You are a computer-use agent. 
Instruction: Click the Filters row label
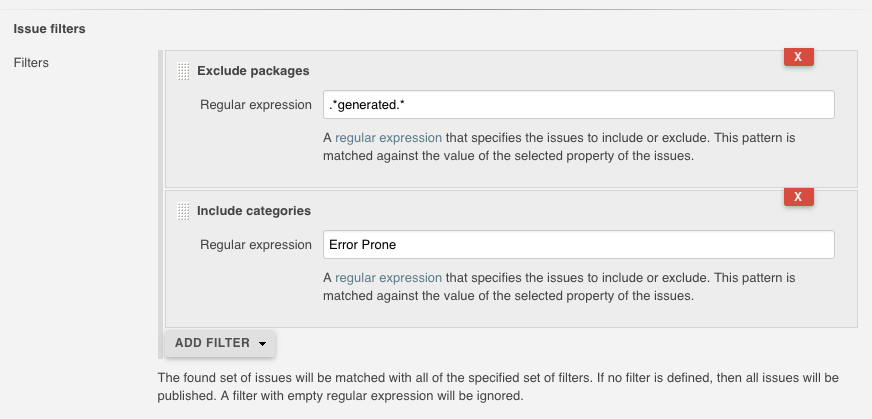31,63
